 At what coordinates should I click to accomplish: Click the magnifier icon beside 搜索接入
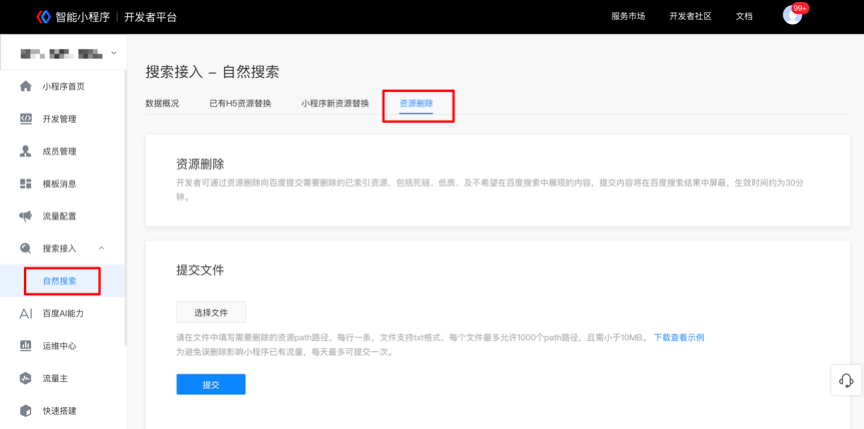point(25,248)
